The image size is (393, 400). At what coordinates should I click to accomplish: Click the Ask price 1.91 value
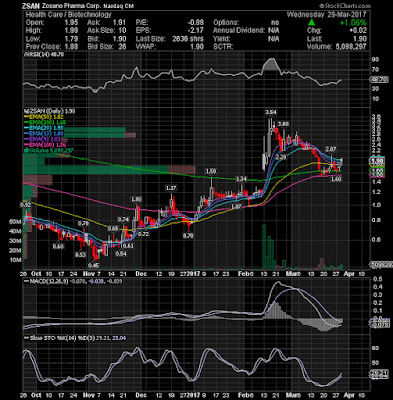(119, 22)
